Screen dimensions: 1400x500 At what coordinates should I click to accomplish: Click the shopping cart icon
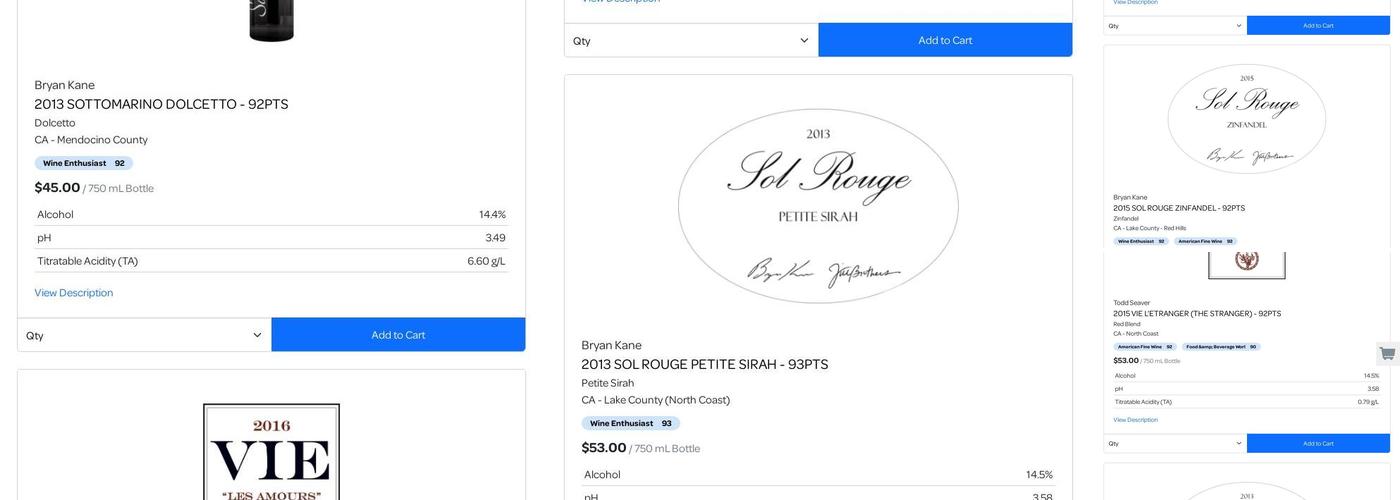point(1387,354)
